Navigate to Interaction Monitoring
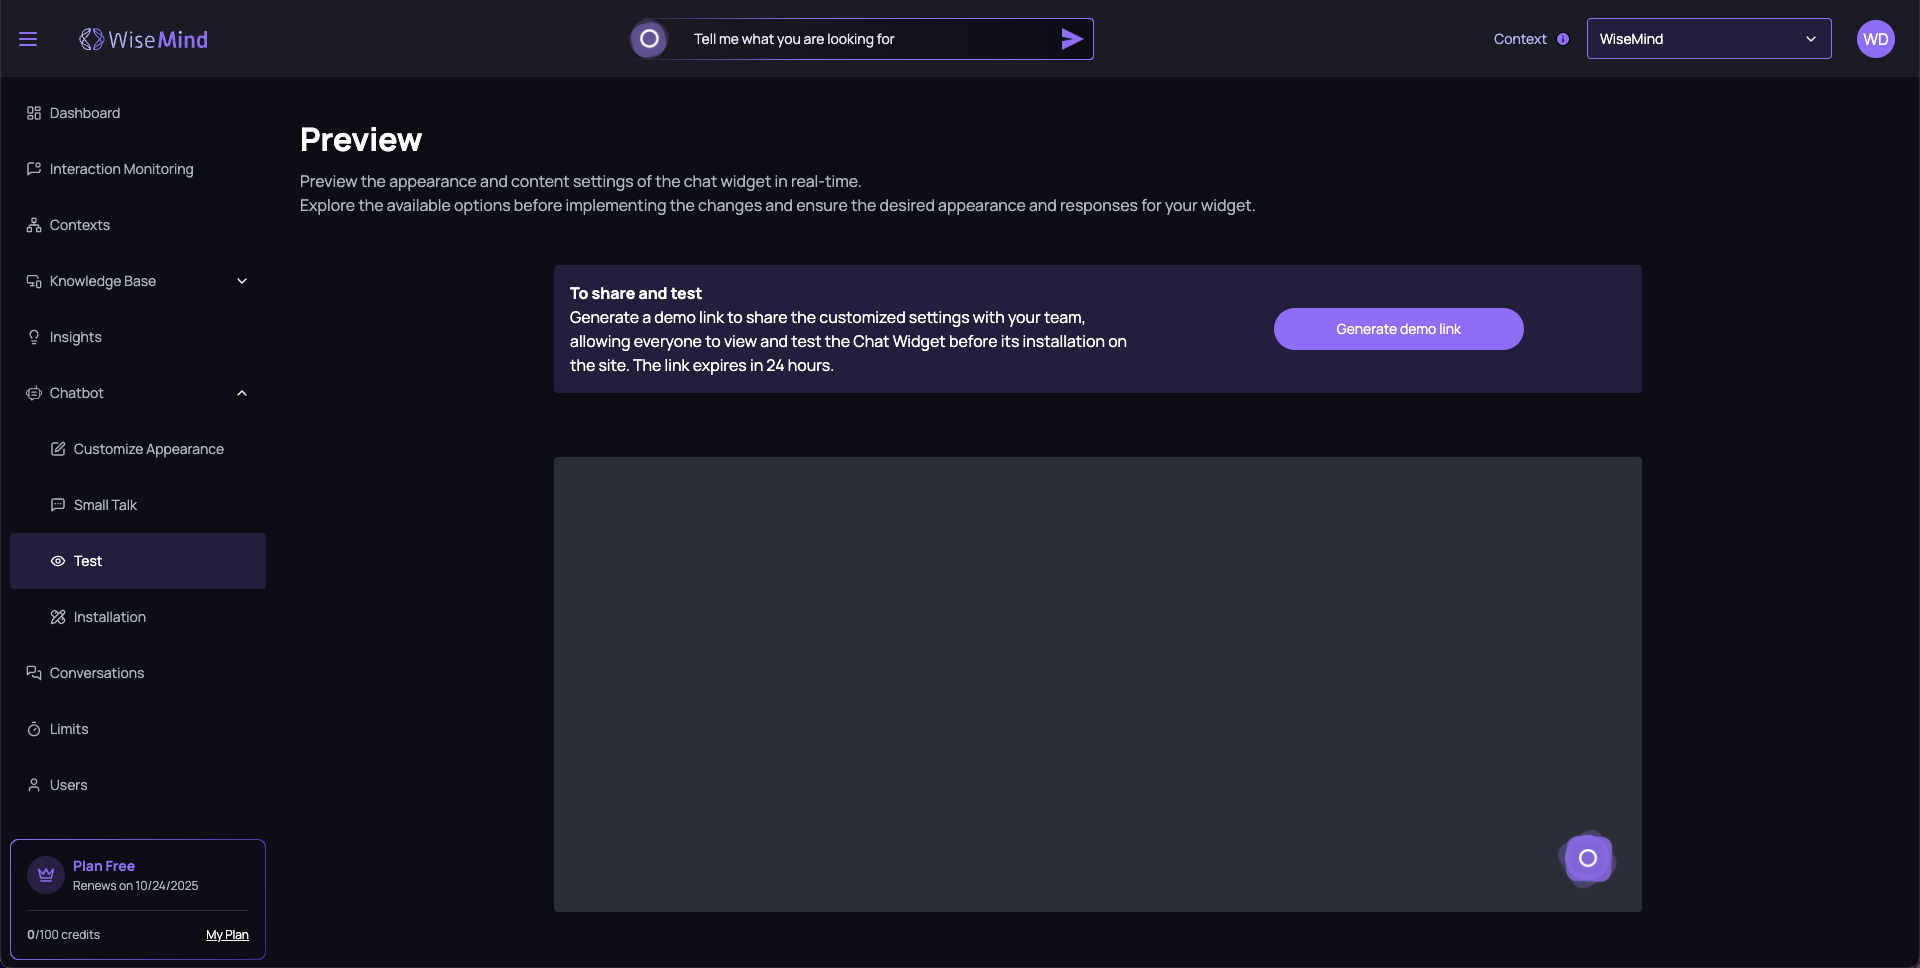This screenshot has width=1920, height=968. [x=121, y=169]
